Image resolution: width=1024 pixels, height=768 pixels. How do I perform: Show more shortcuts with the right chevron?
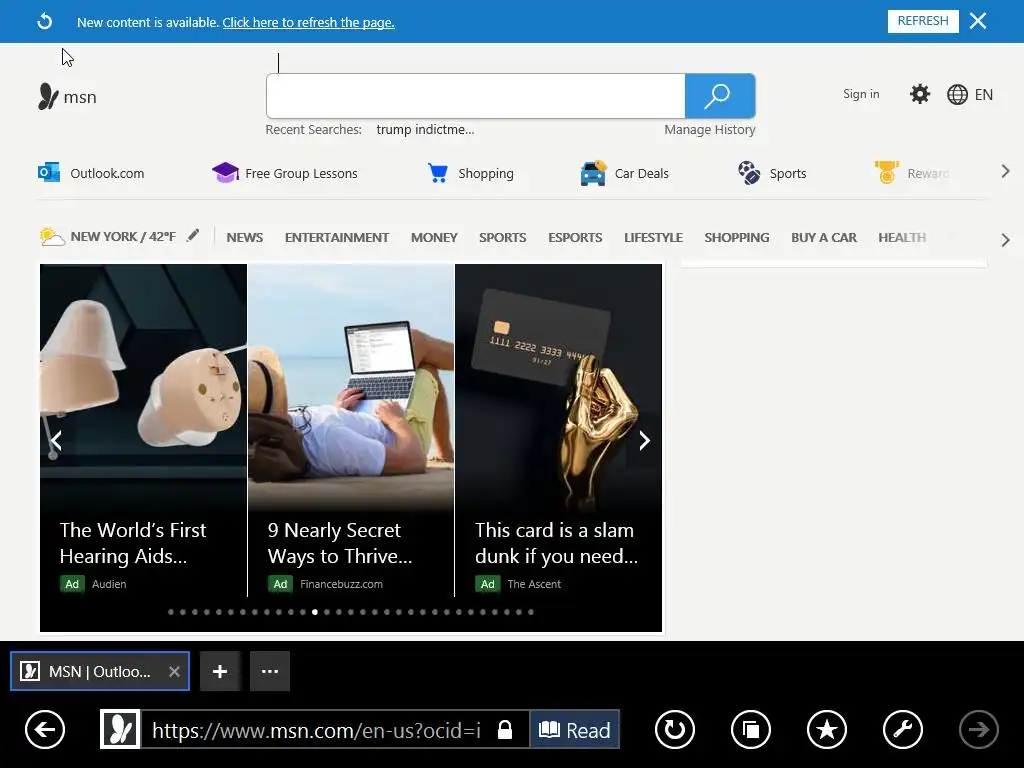[1005, 171]
